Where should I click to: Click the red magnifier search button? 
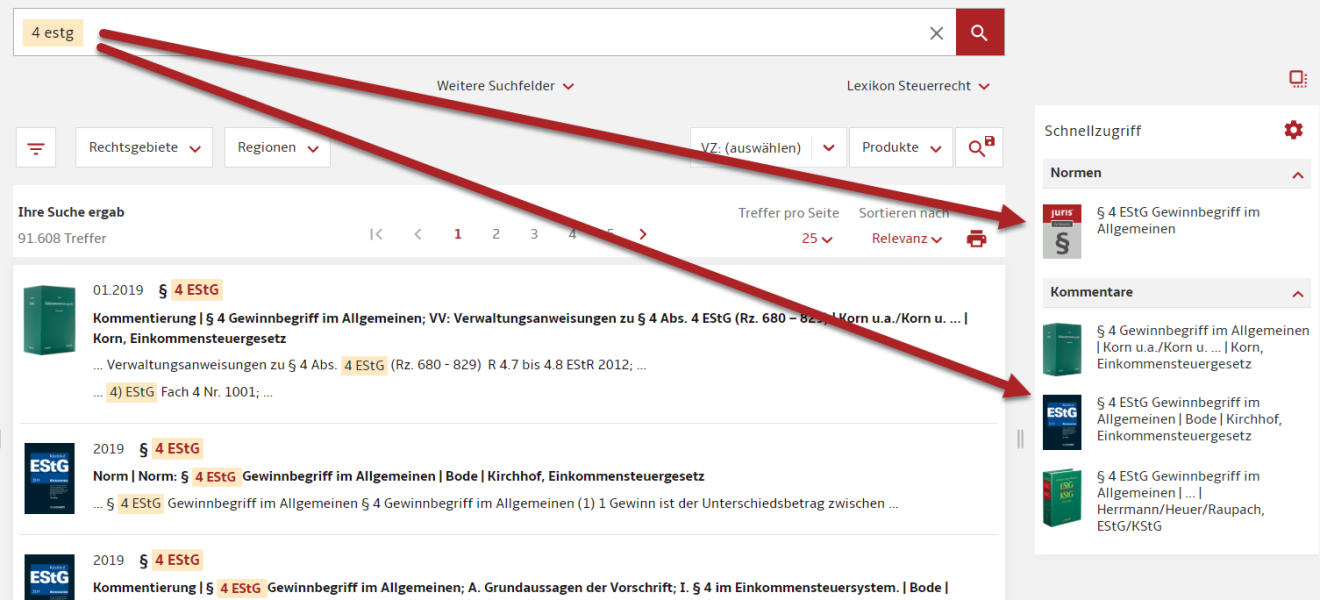pyautogui.click(x=979, y=33)
